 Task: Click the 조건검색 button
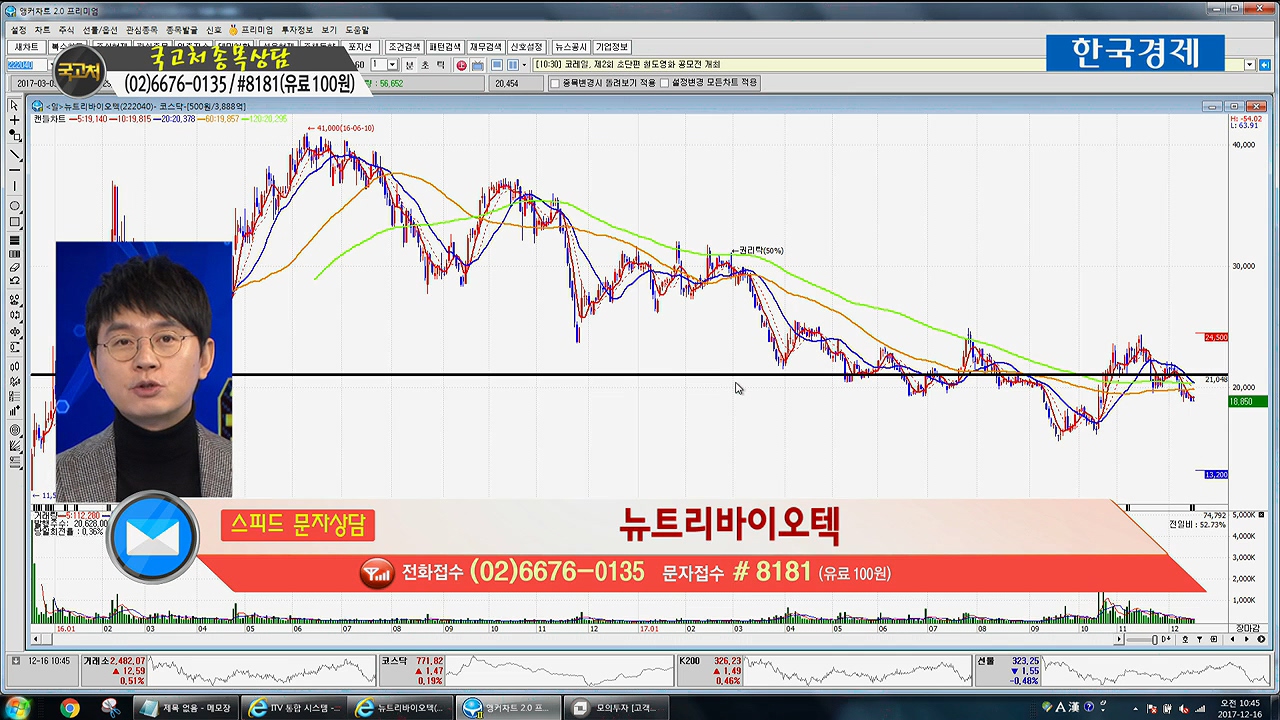click(x=404, y=47)
